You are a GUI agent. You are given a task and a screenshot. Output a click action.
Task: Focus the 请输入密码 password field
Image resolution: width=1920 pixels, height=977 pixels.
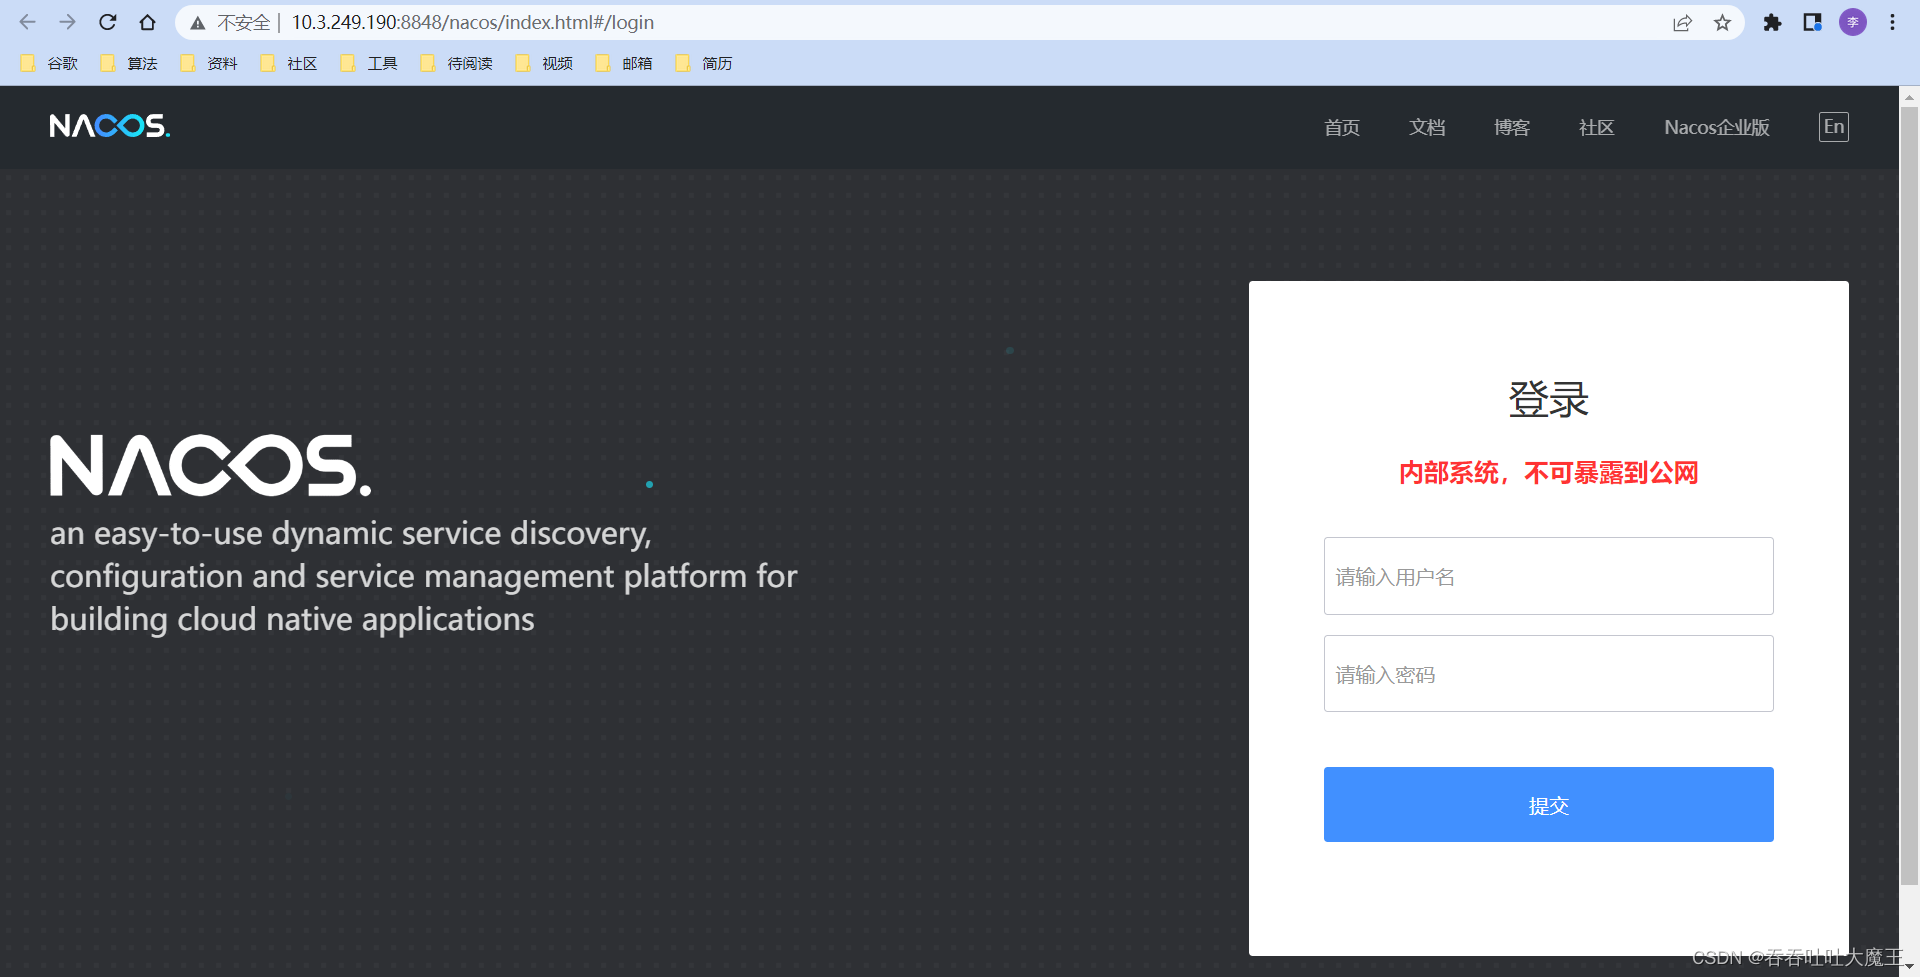[1549, 674]
